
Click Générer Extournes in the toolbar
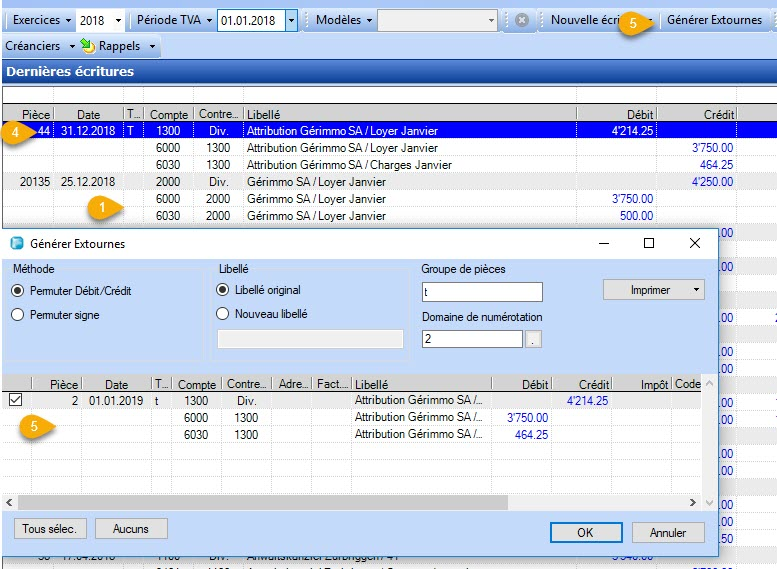click(x=714, y=20)
